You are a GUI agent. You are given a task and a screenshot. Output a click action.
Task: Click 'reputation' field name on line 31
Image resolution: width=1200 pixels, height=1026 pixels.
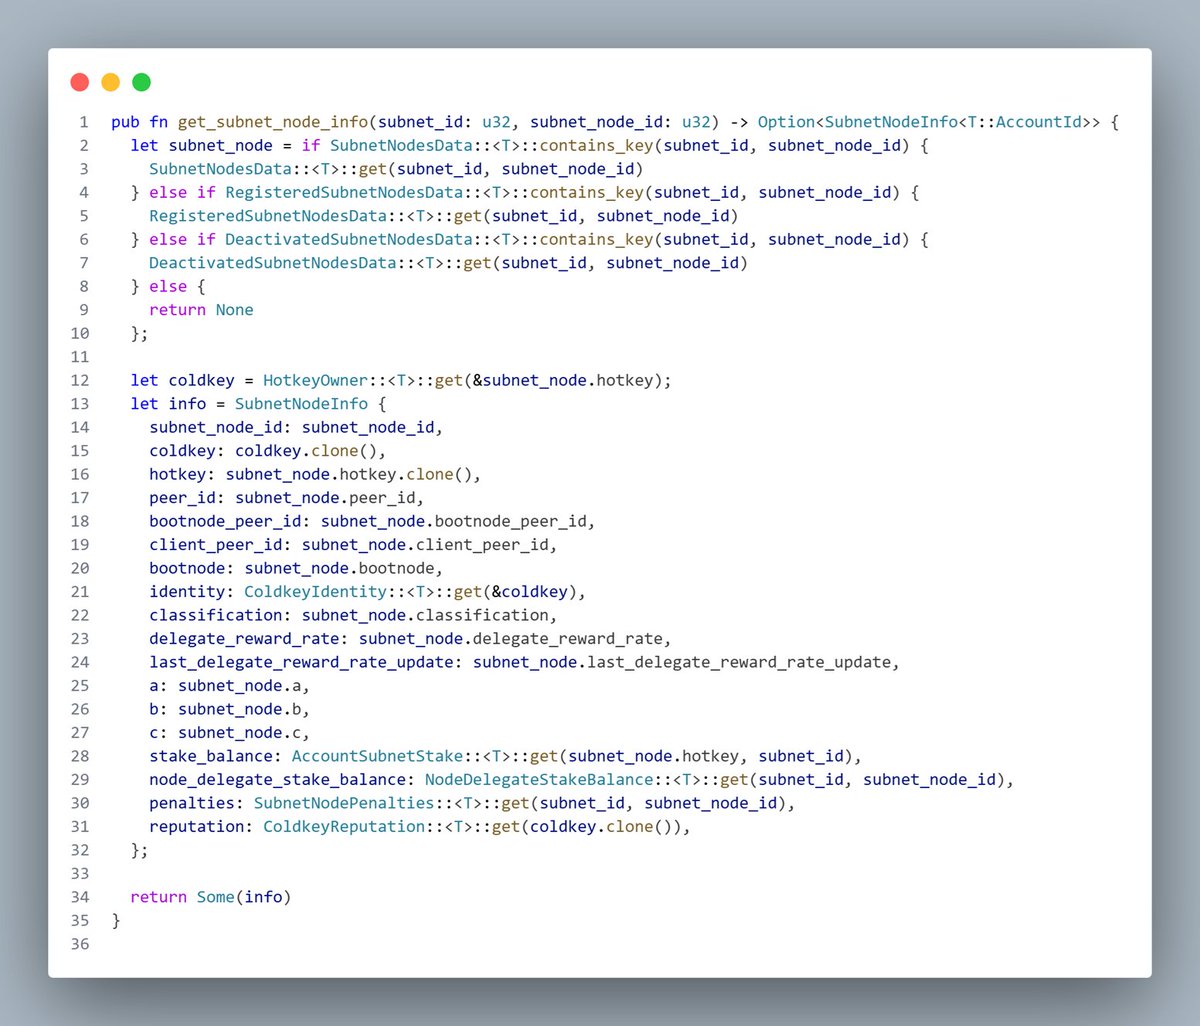197,827
